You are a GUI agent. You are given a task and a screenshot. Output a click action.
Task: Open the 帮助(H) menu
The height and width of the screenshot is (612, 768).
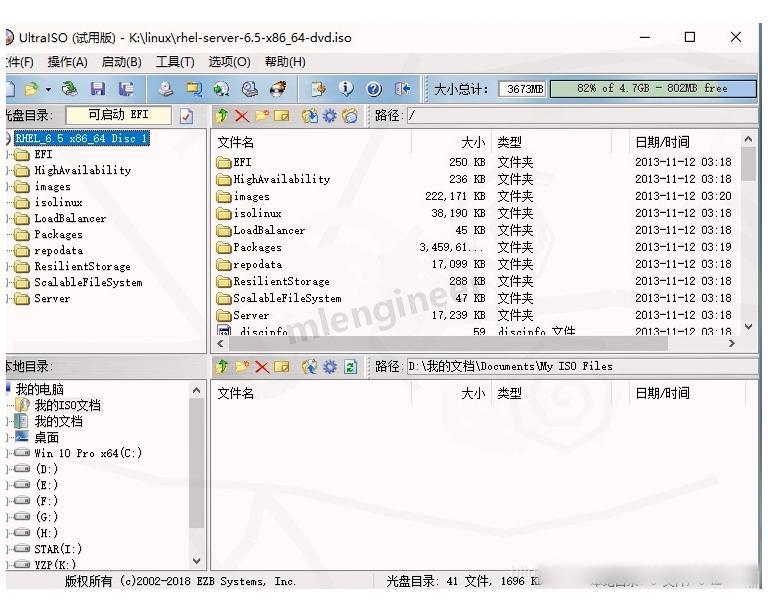click(x=284, y=62)
